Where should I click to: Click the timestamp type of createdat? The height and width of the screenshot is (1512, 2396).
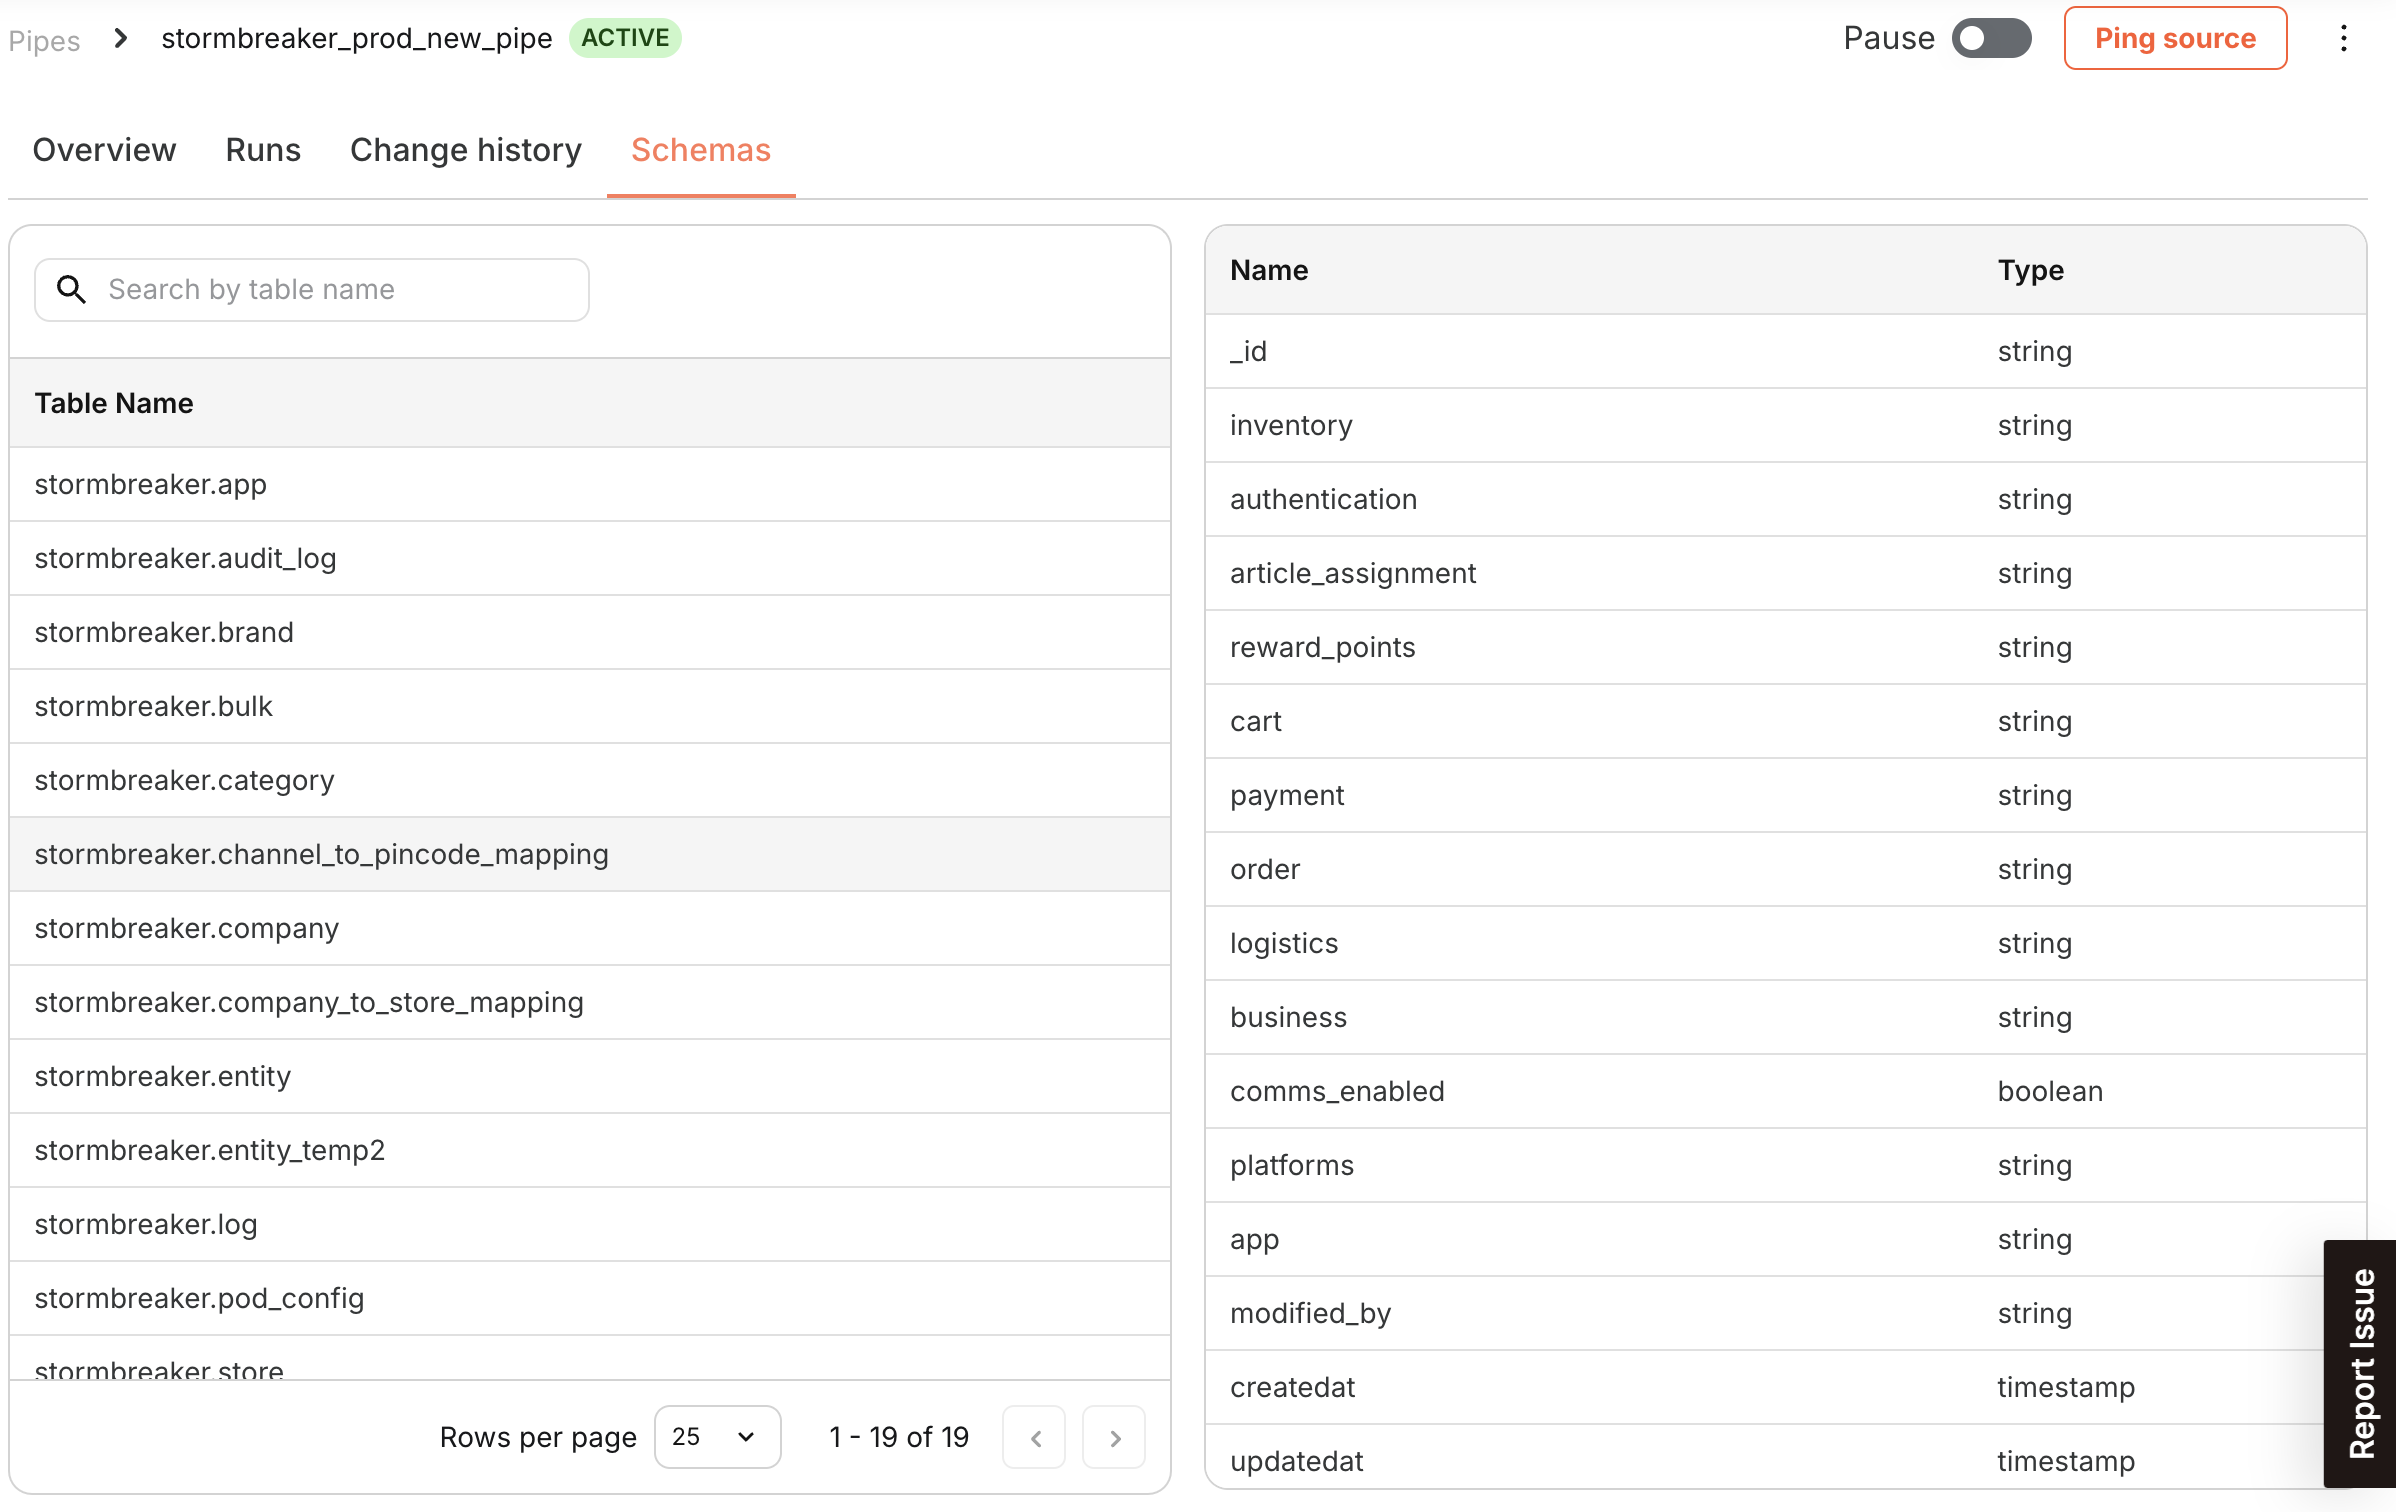2066,1388
